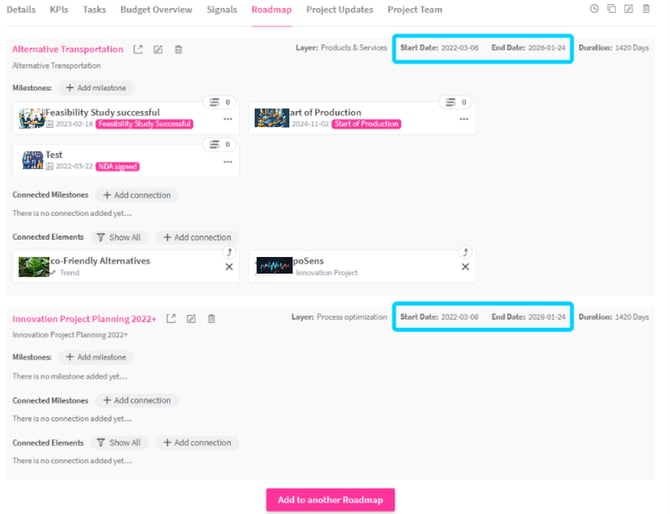The width and height of the screenshot is (670, 514).
Task: Click the Test milestone thumbnail
Action: pyautogui.click(x=32, y=160)
